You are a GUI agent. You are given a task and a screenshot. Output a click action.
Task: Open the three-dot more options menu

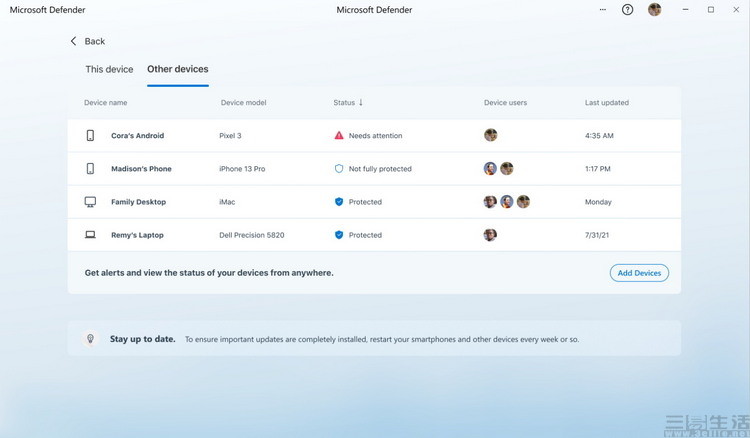(602, 10)
